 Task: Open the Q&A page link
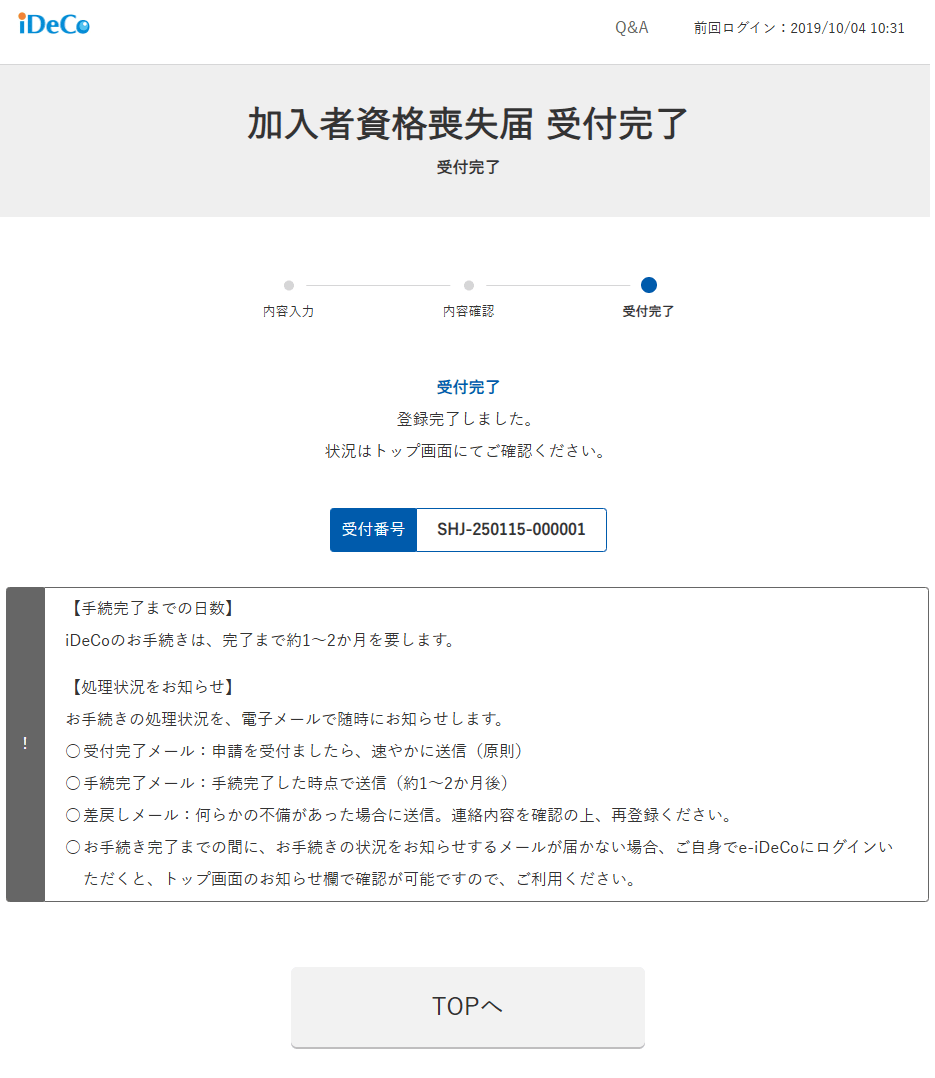coord(631,28)
